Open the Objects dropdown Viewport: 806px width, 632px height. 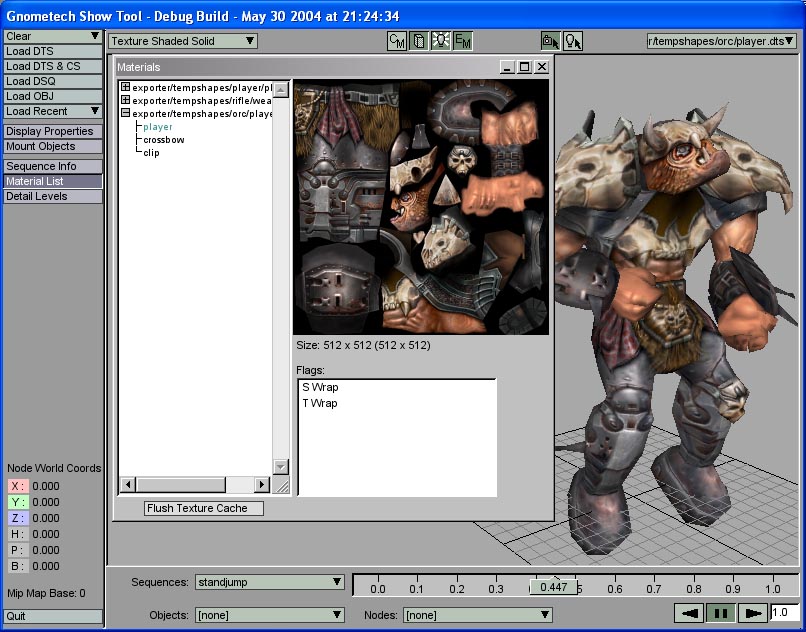pos(269,615)
